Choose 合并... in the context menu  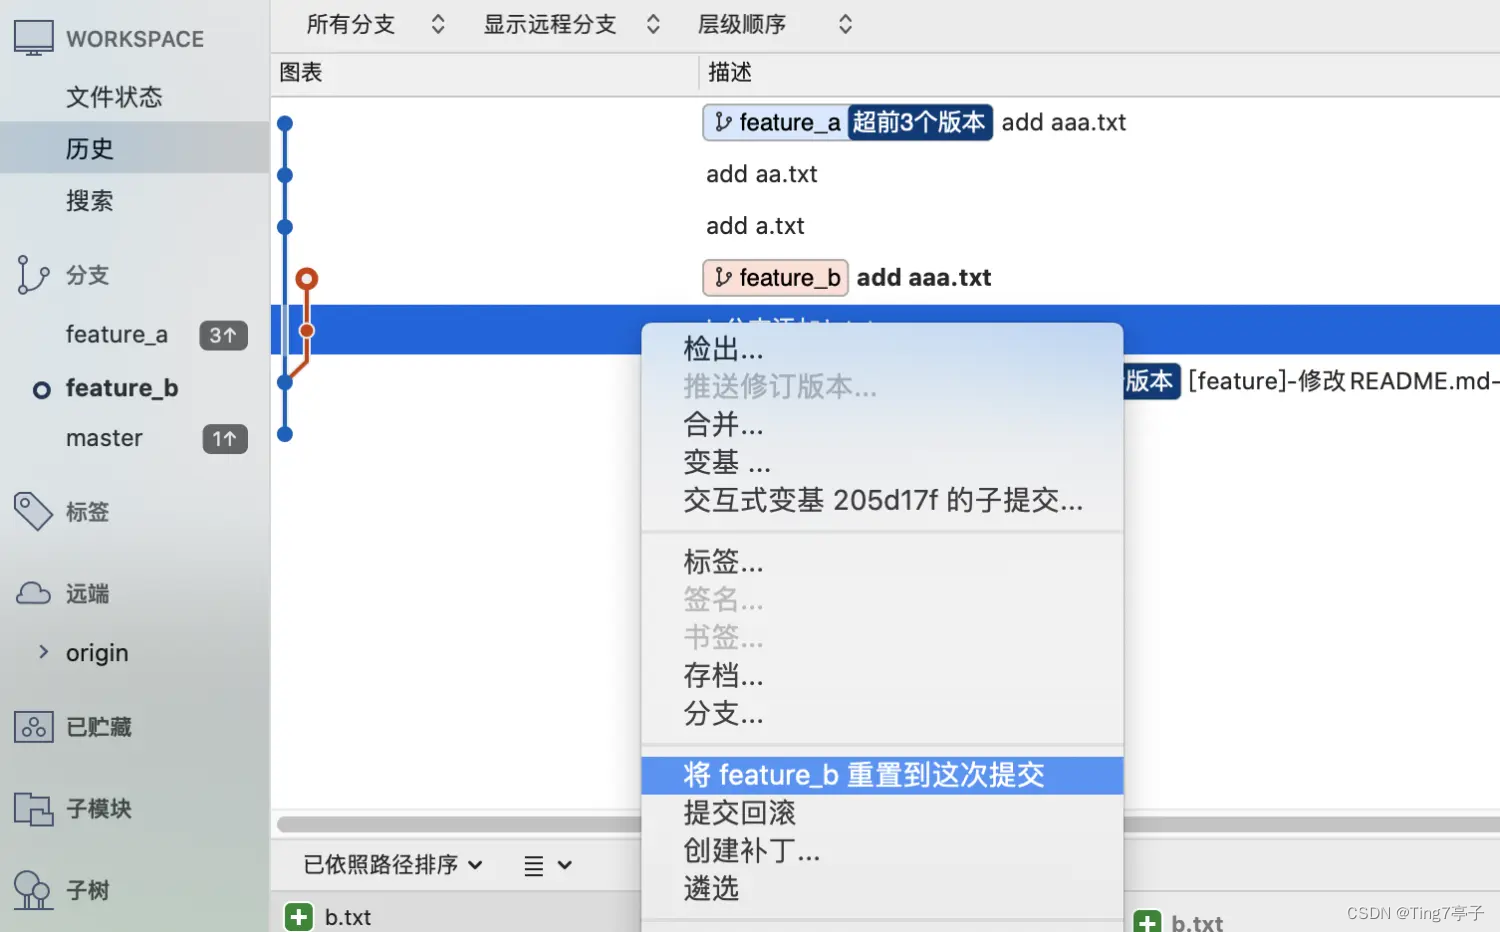(x=882, y=425)
